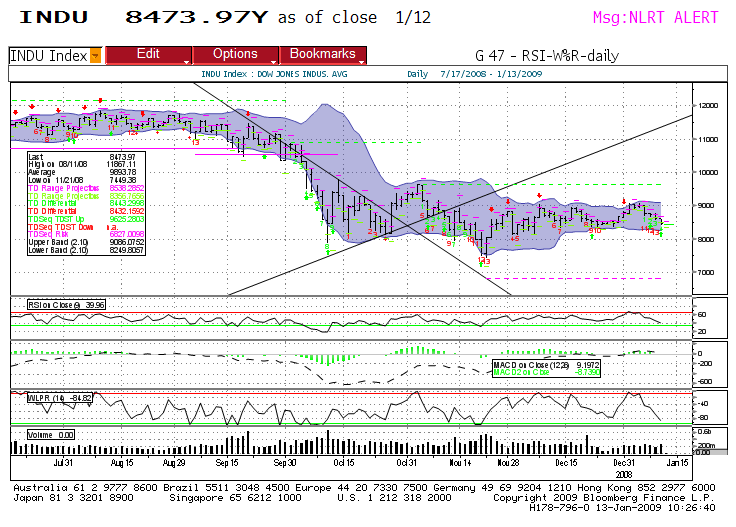Click the Nov 28 date axis label
Screen dimensions: 736x527
(x=508, y=463)
